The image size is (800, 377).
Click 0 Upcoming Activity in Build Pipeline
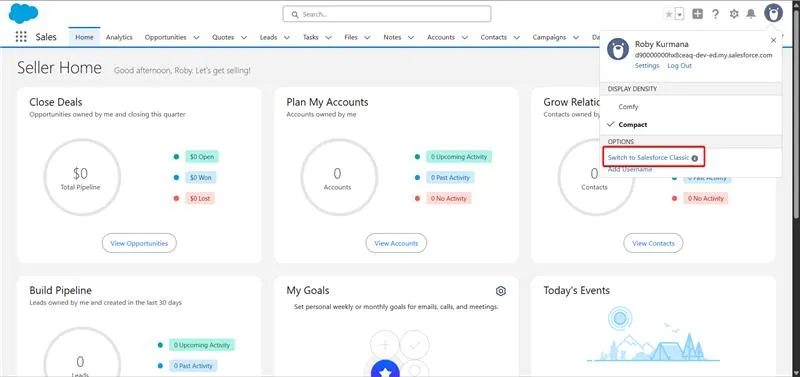point(202,345)
